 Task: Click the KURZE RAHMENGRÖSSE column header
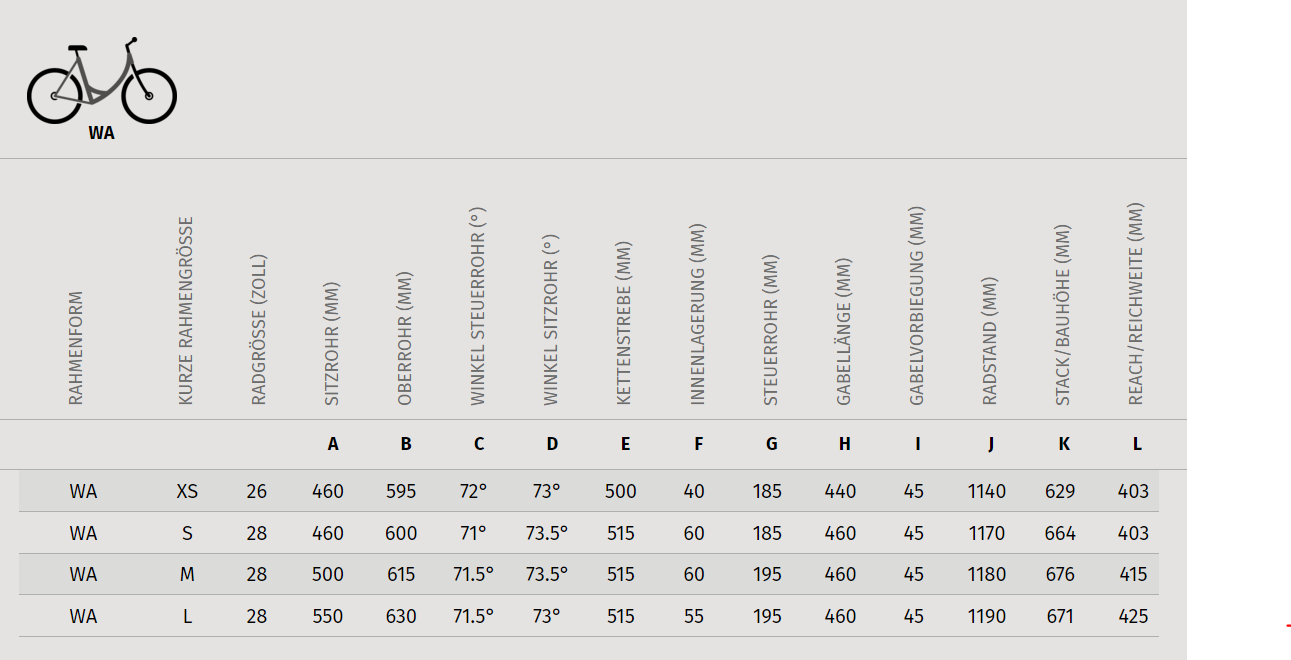pyautogui.click(x=185, y=311)
